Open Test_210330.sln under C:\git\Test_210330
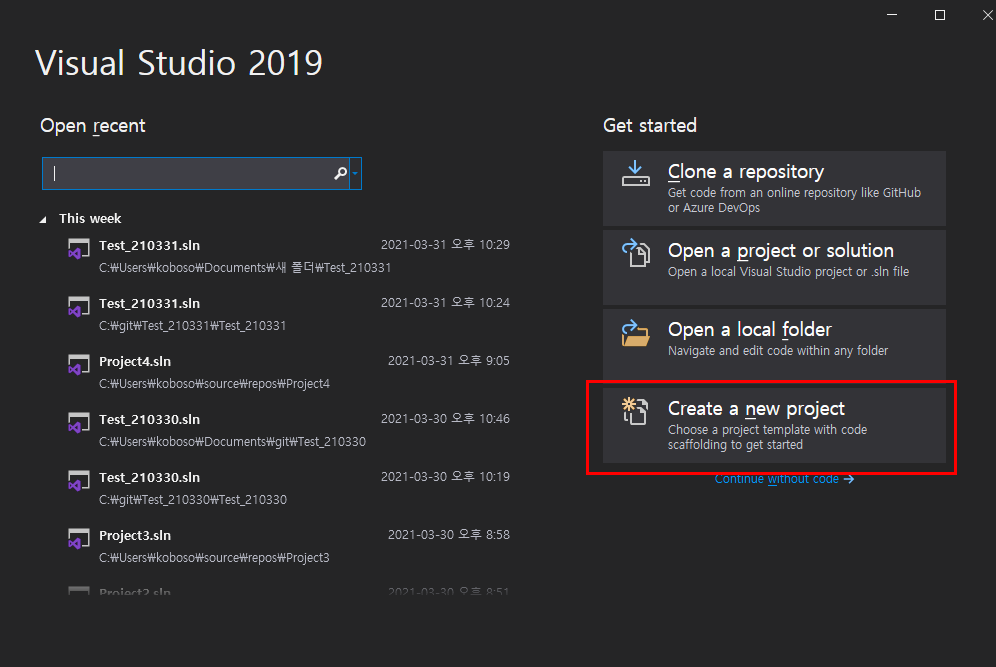Image resolution: width=996 pixels, height=667 pixels. coord(290,488)
